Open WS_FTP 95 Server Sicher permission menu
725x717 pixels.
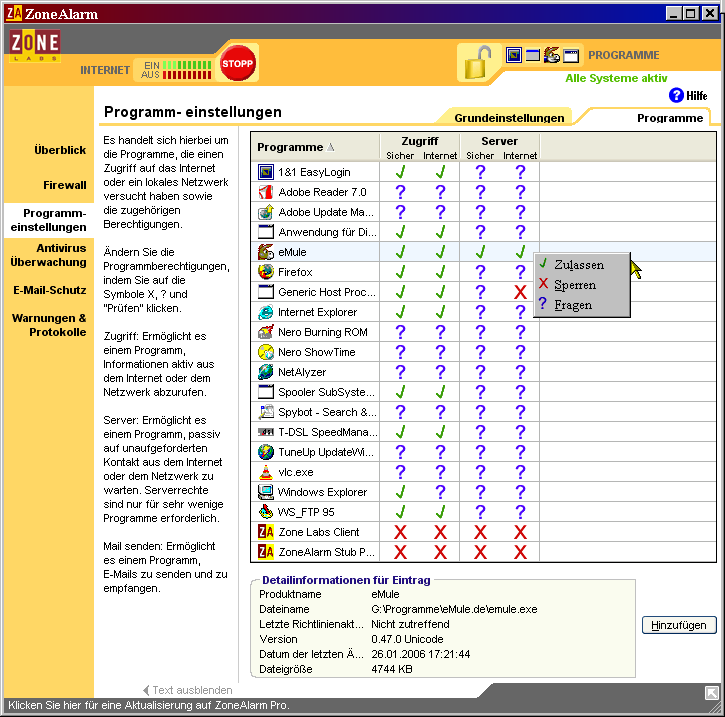pyautogui.click(x=480, y=512)
